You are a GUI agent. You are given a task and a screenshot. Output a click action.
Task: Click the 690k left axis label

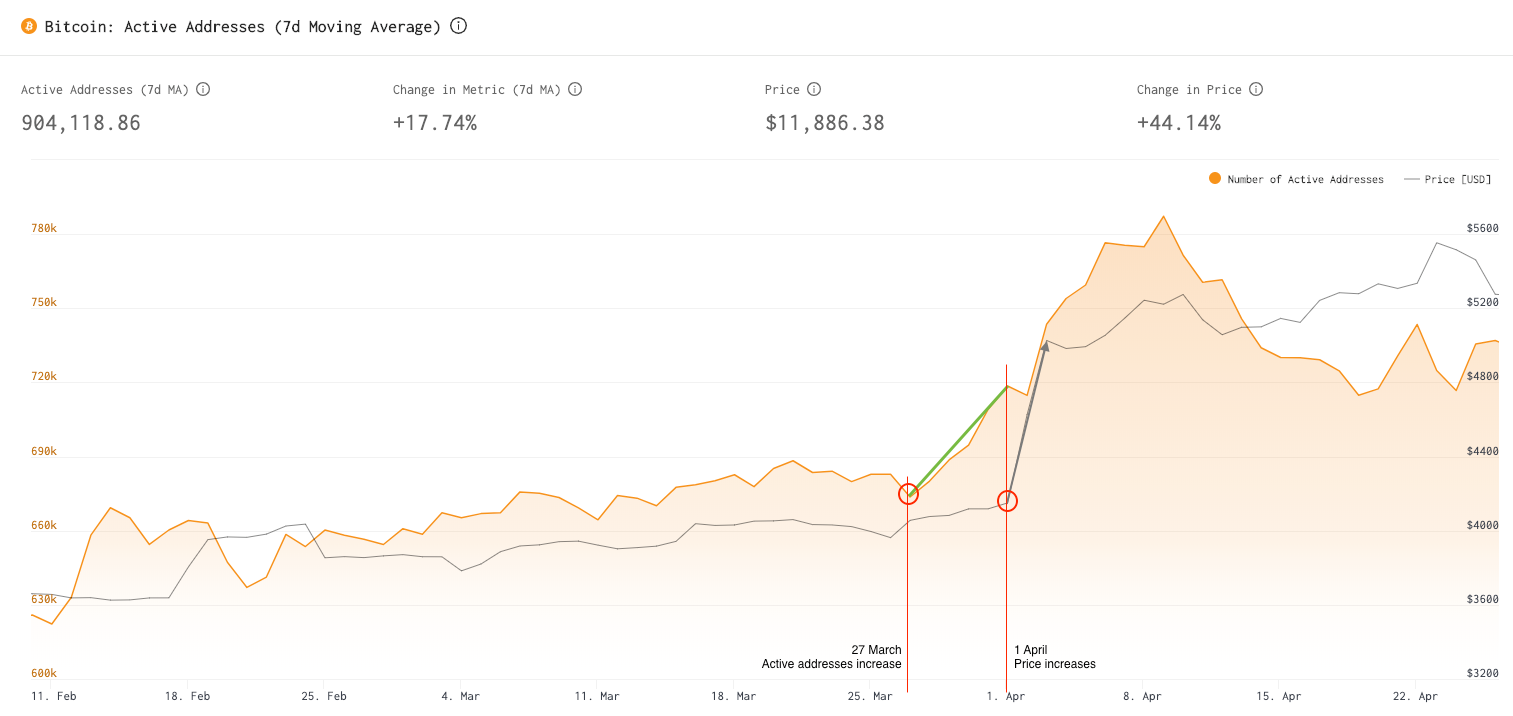44,452
